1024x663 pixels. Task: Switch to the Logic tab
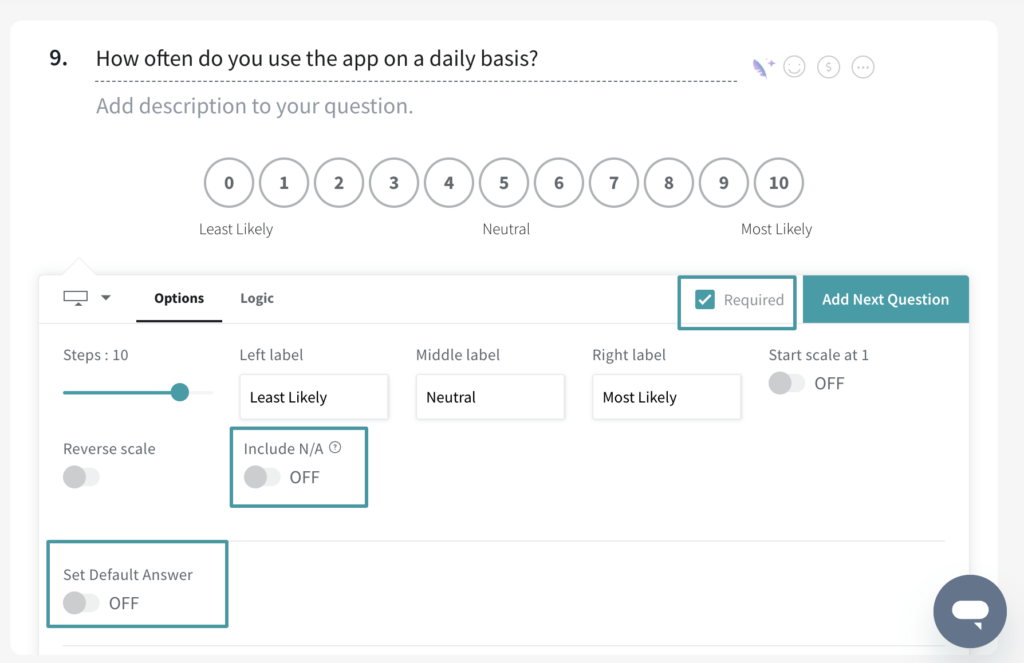[x=256, y=298]
